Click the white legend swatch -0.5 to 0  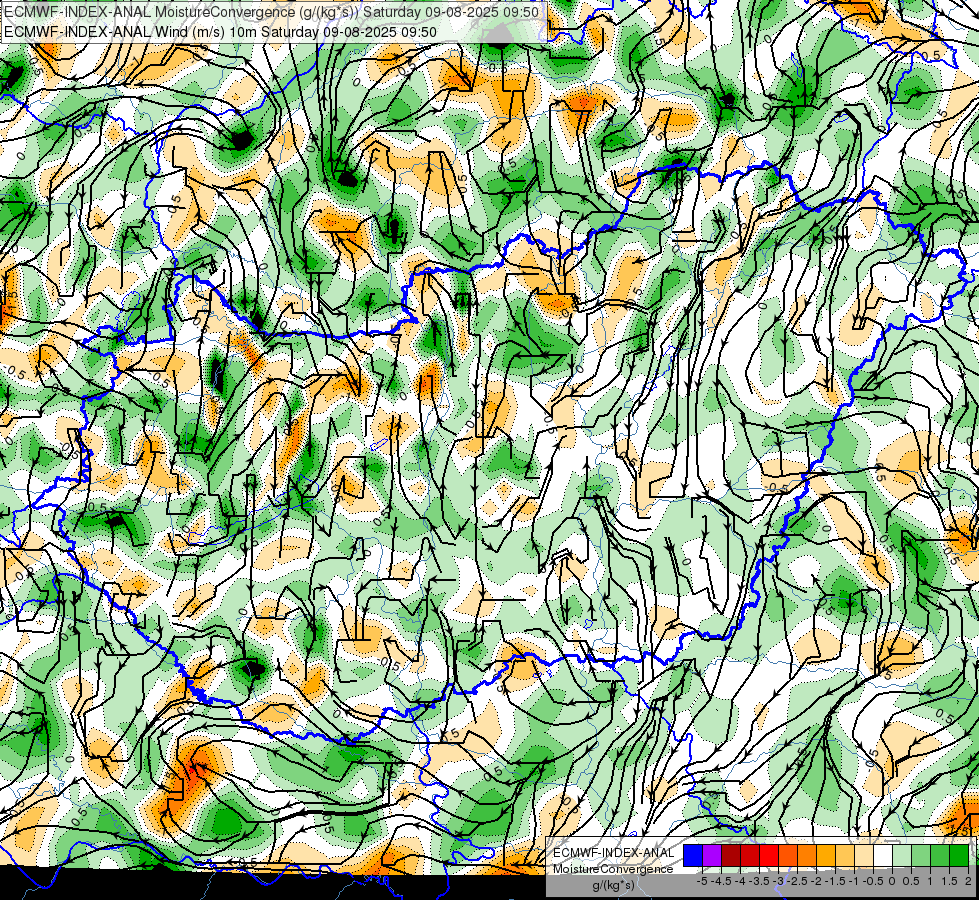pos(883,855)
